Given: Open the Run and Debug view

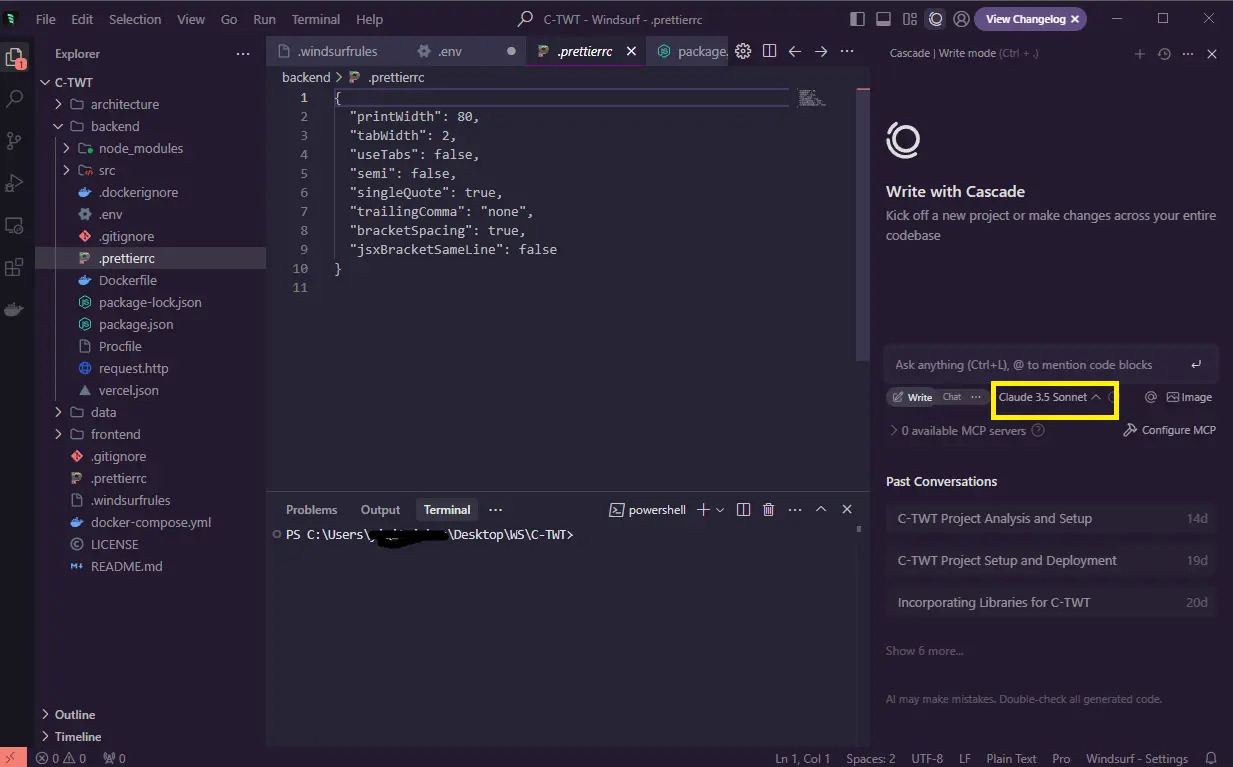Looking at the screenshot, I should [x=15, y=183].
